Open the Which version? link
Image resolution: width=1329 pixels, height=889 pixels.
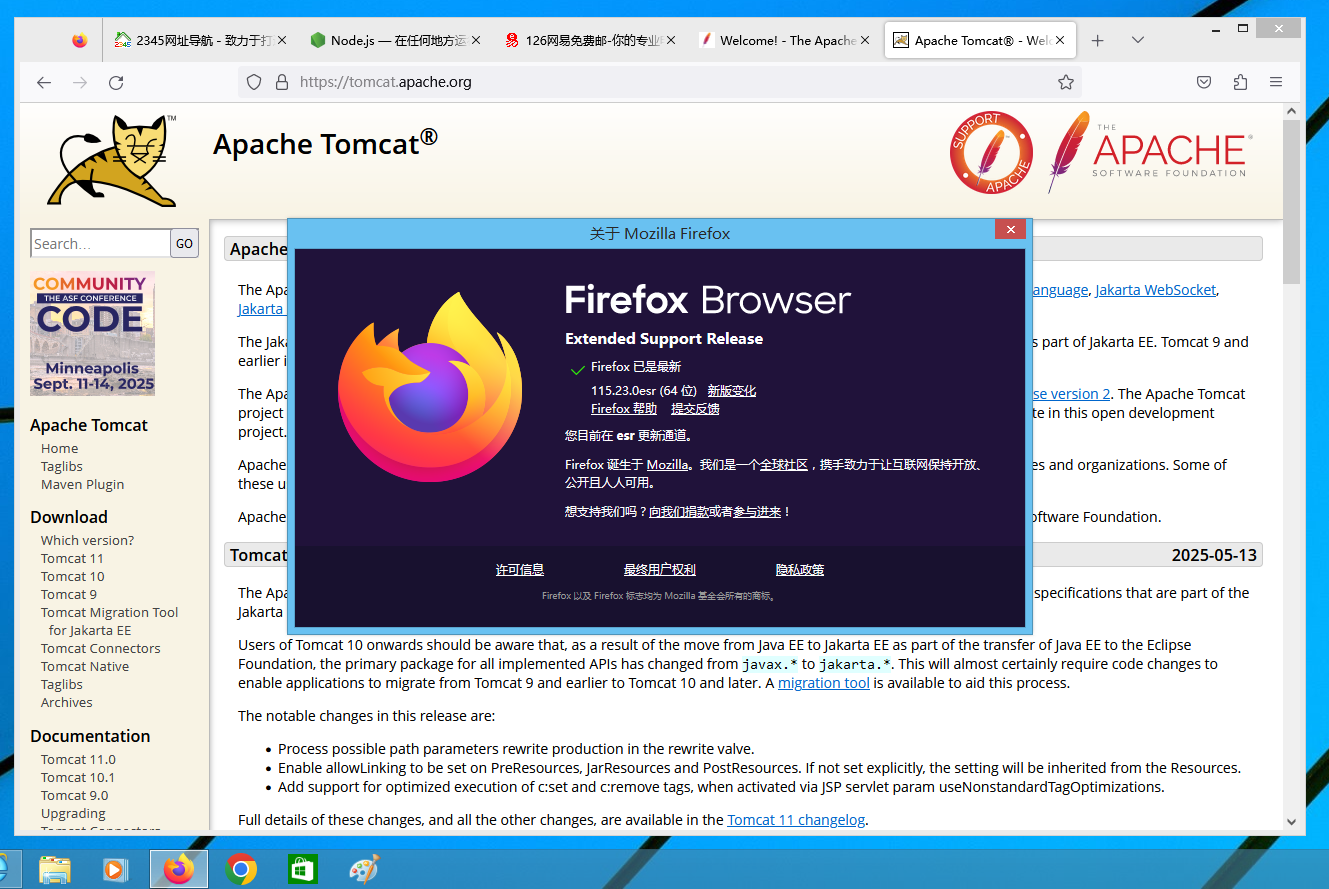point(87,540)
